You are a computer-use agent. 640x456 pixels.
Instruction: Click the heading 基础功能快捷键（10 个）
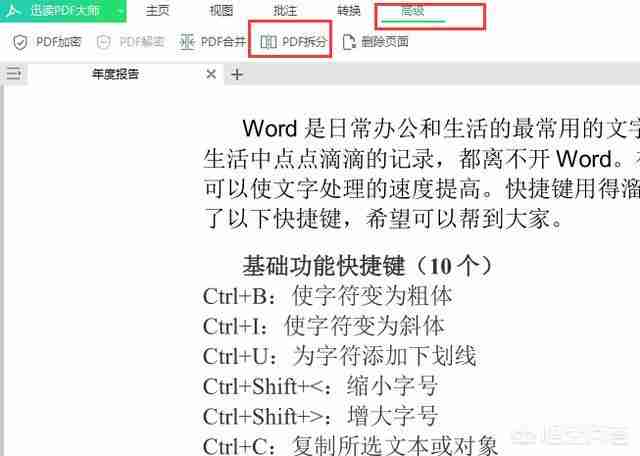click(x=367, y=266)
